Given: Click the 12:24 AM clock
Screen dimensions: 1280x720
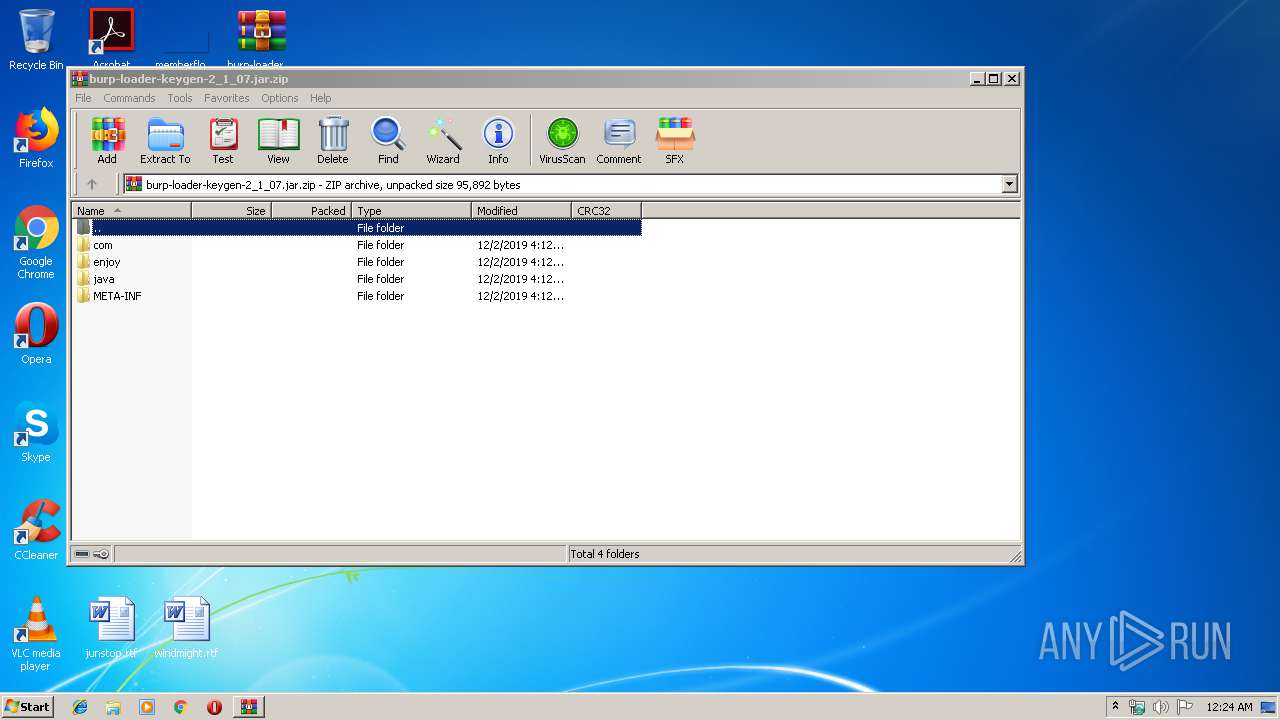Looking at the screenshot, I should coord(1229,707).
